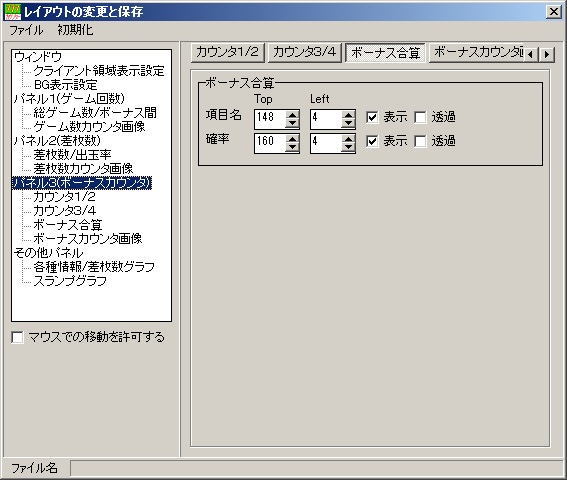Select スランプグラフ tree item
The image size is (567, 480).
(70, 281)
